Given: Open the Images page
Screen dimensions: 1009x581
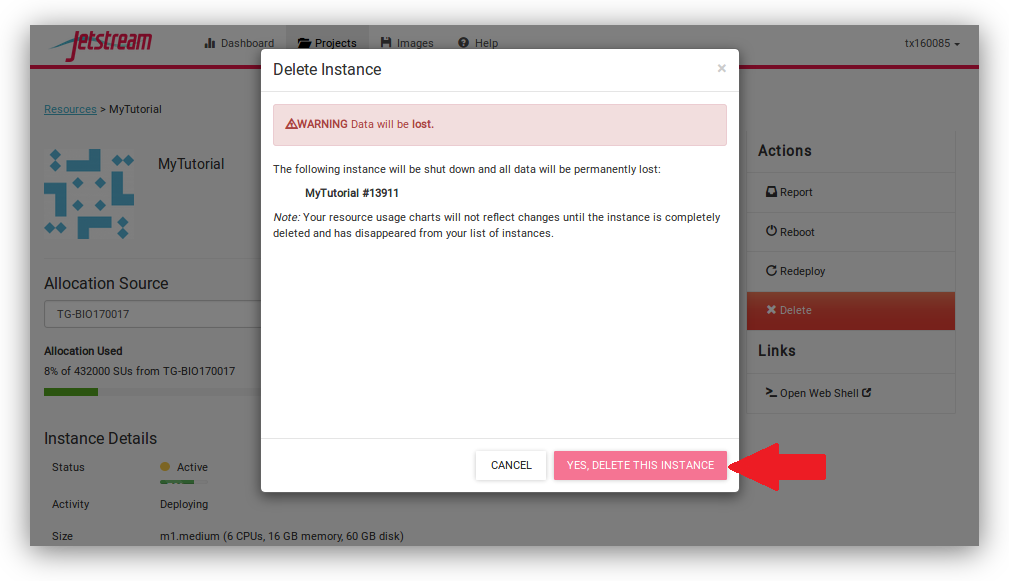Looking at the screenshot, I should (x=407, y=43).
